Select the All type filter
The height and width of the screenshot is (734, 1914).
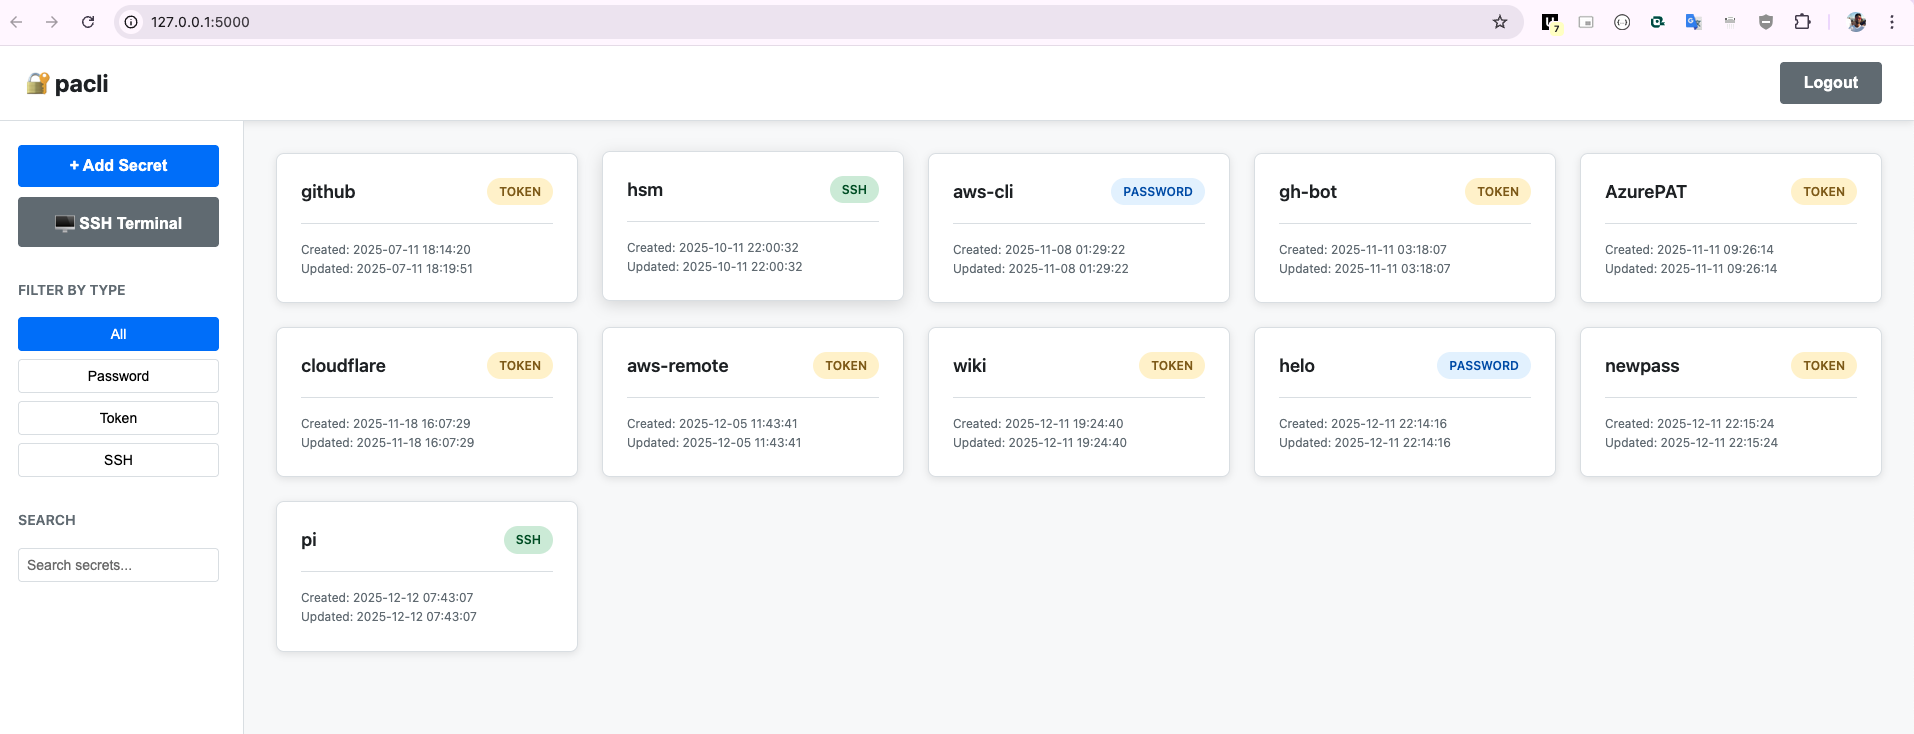[x=118, y=334]
